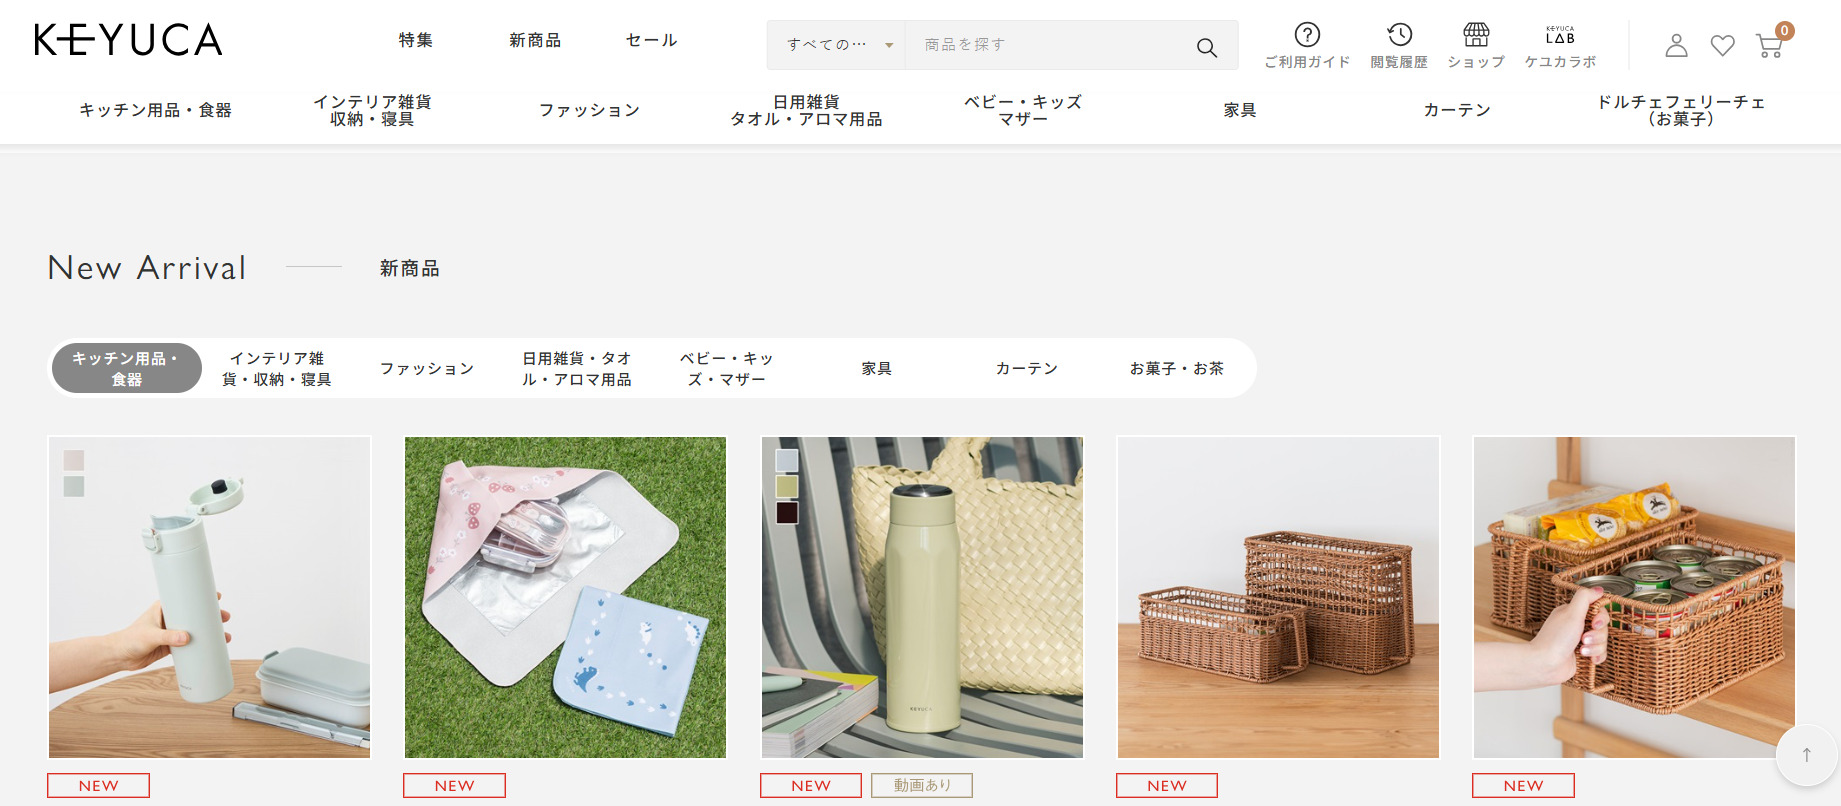1841x806 pixels.
Task: Click the back-to-top arrow button
Action: pyautogui.click(x=1807, y=755)
